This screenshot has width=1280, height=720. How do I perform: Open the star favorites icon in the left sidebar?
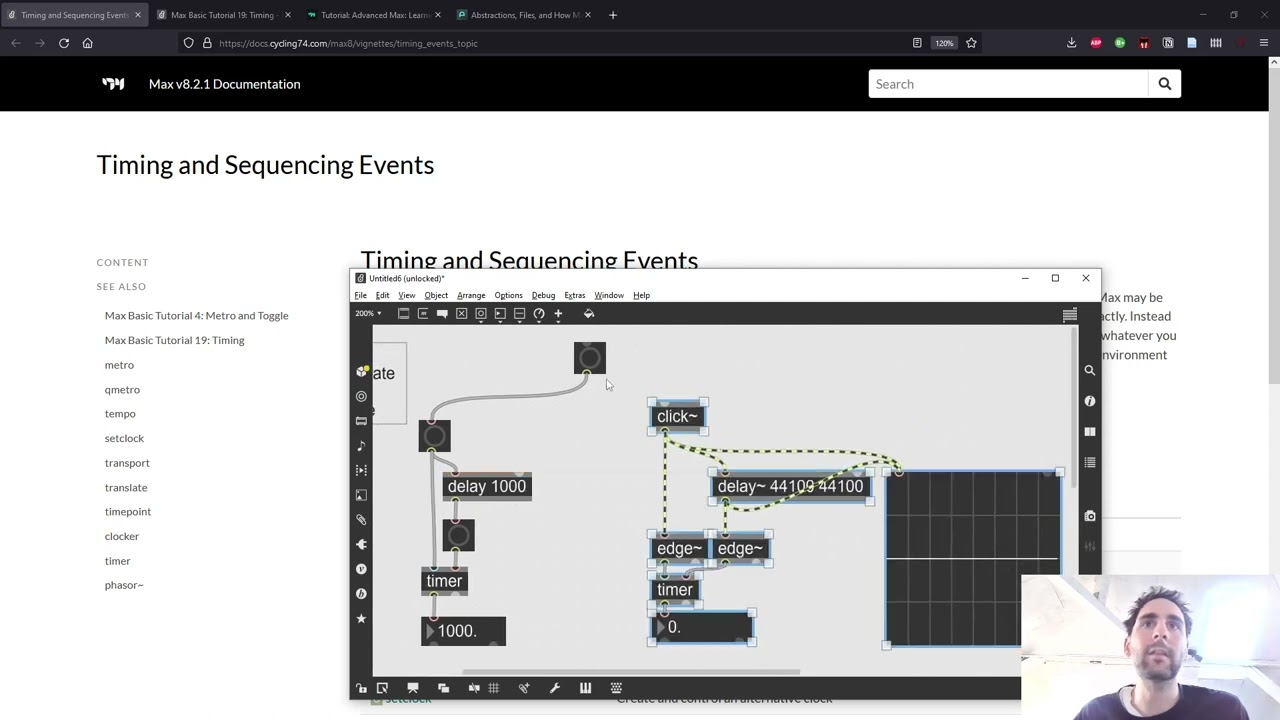point(361,619)
